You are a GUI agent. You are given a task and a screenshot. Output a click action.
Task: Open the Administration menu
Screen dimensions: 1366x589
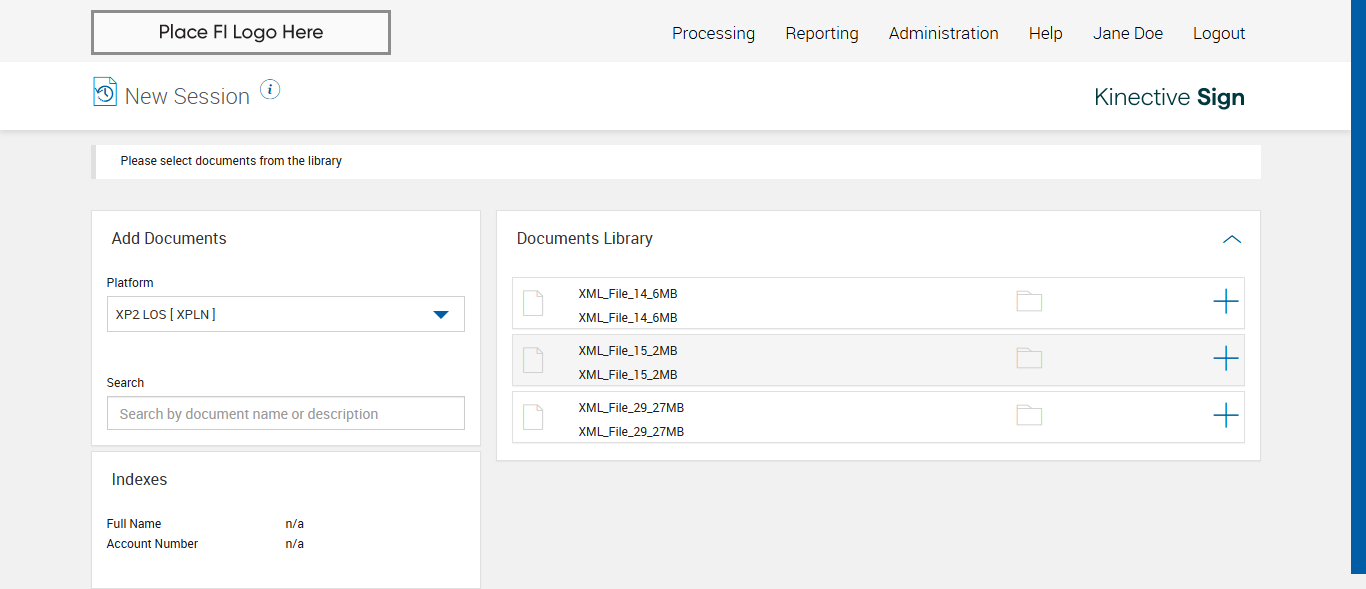pos(943,33)
